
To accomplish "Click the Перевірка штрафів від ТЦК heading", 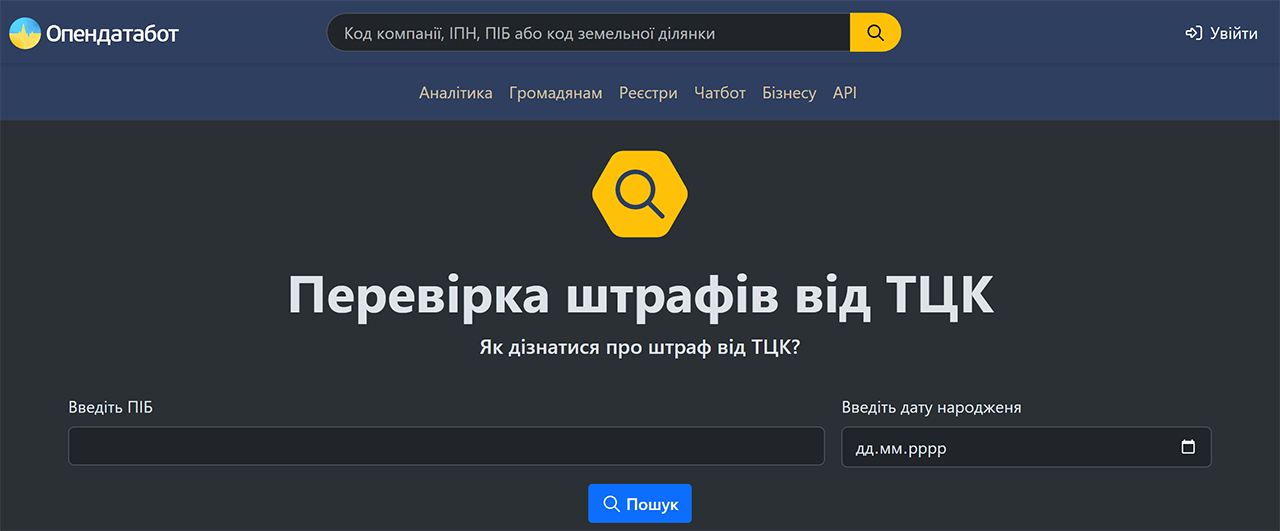I will [640, 295].
